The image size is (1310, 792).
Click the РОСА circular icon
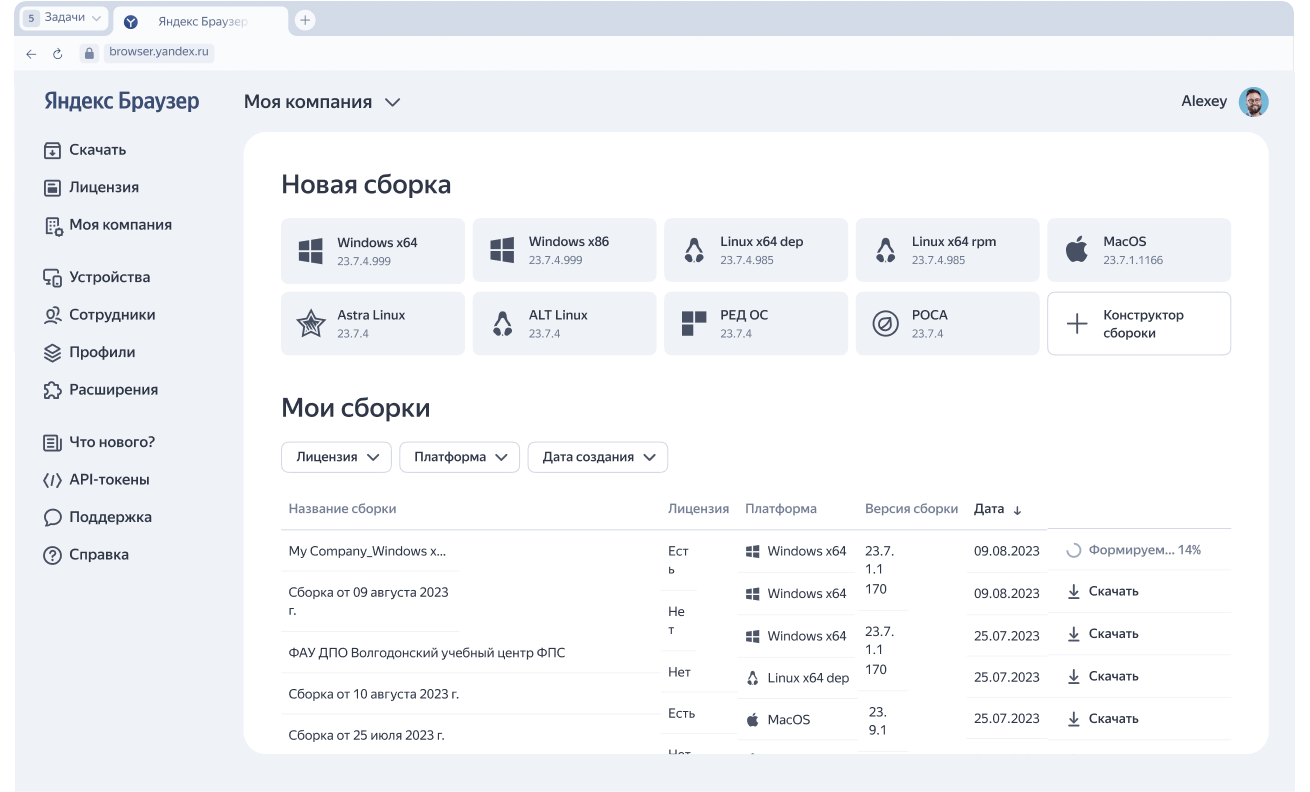885,324
